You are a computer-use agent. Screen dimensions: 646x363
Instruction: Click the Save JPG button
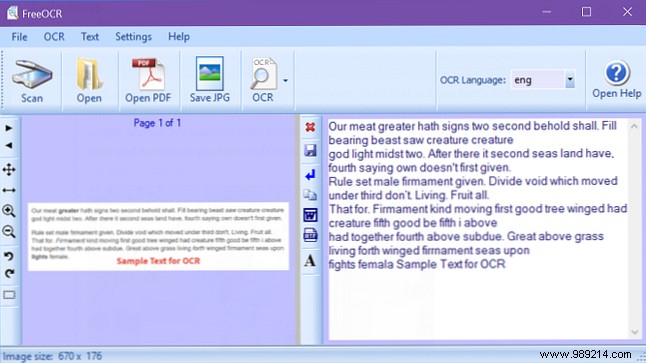210,81
